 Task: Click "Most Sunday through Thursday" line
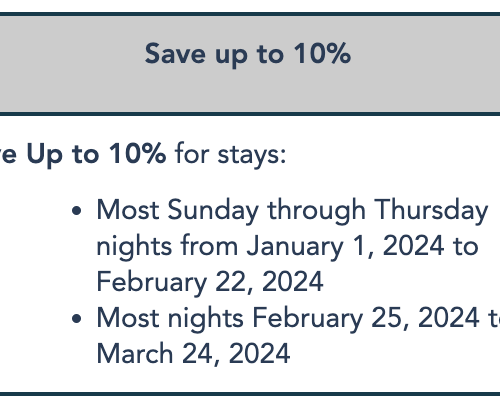292,211
